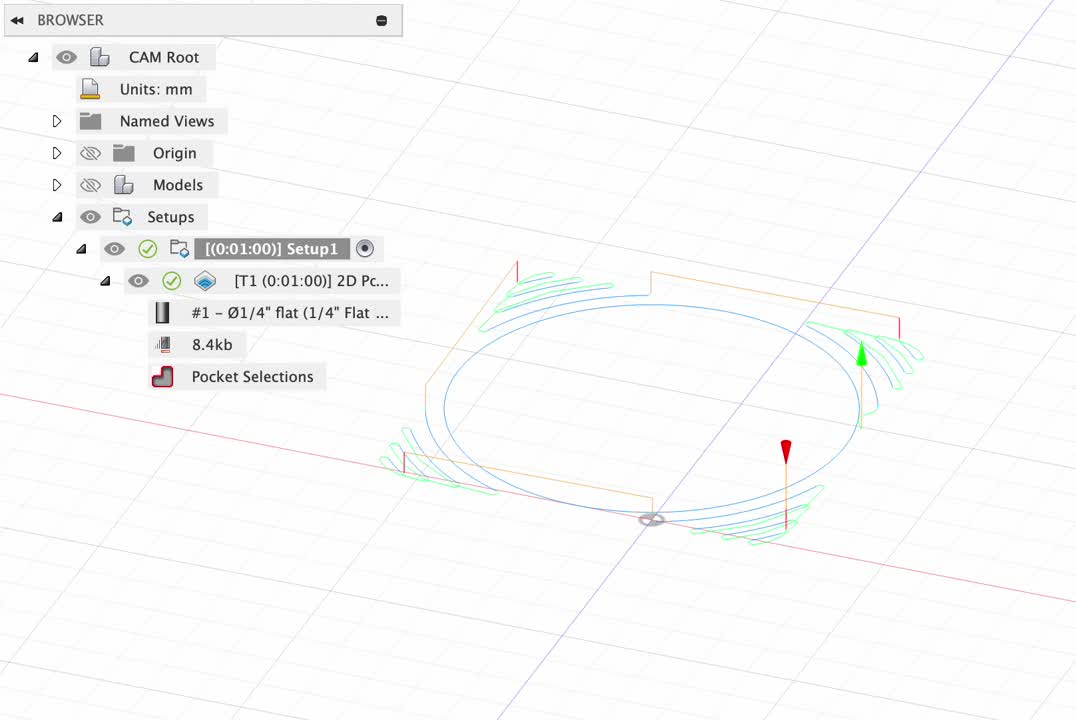Image resolution: width=1076 pixels, height=720 pixels.
Task: Select the Named Views label
Action: pos(167,121)
